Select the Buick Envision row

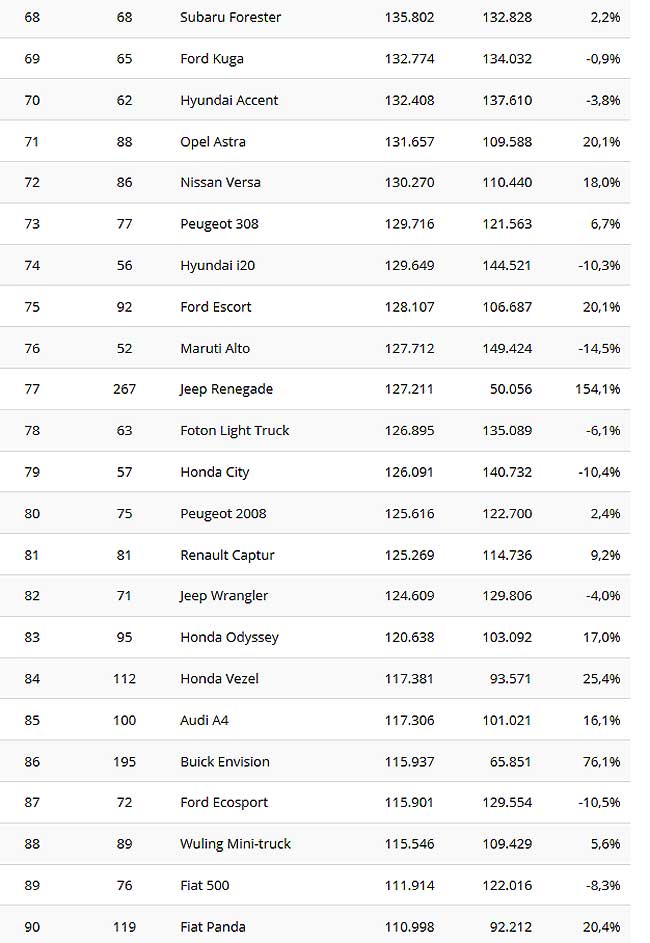point(315,762)
